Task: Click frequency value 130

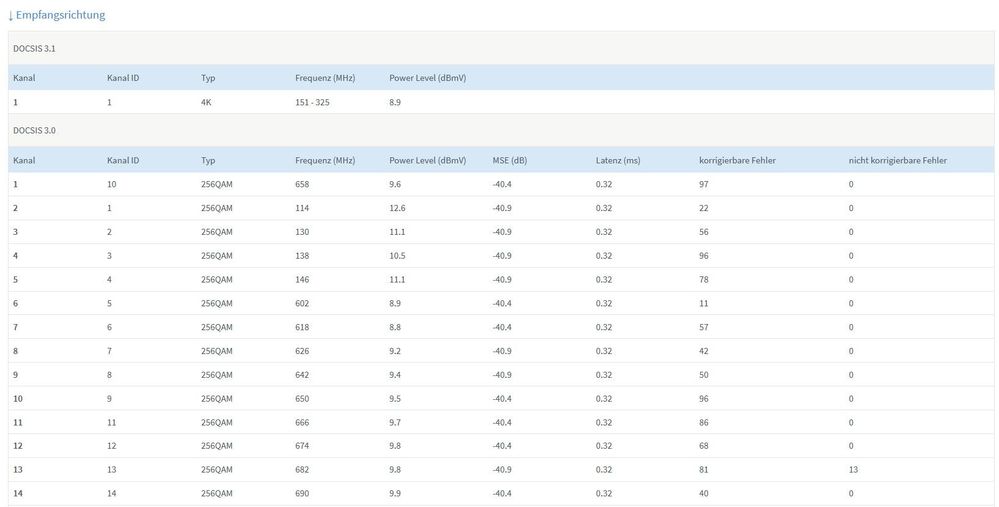Action: 302,232
